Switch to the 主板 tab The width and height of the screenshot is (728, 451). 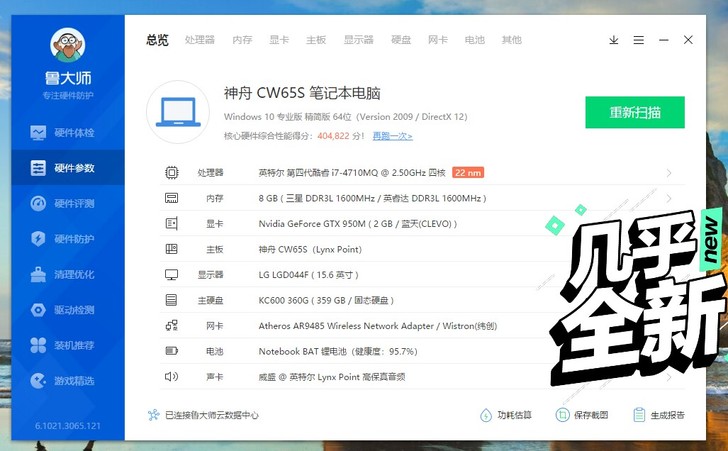(316, 40)
